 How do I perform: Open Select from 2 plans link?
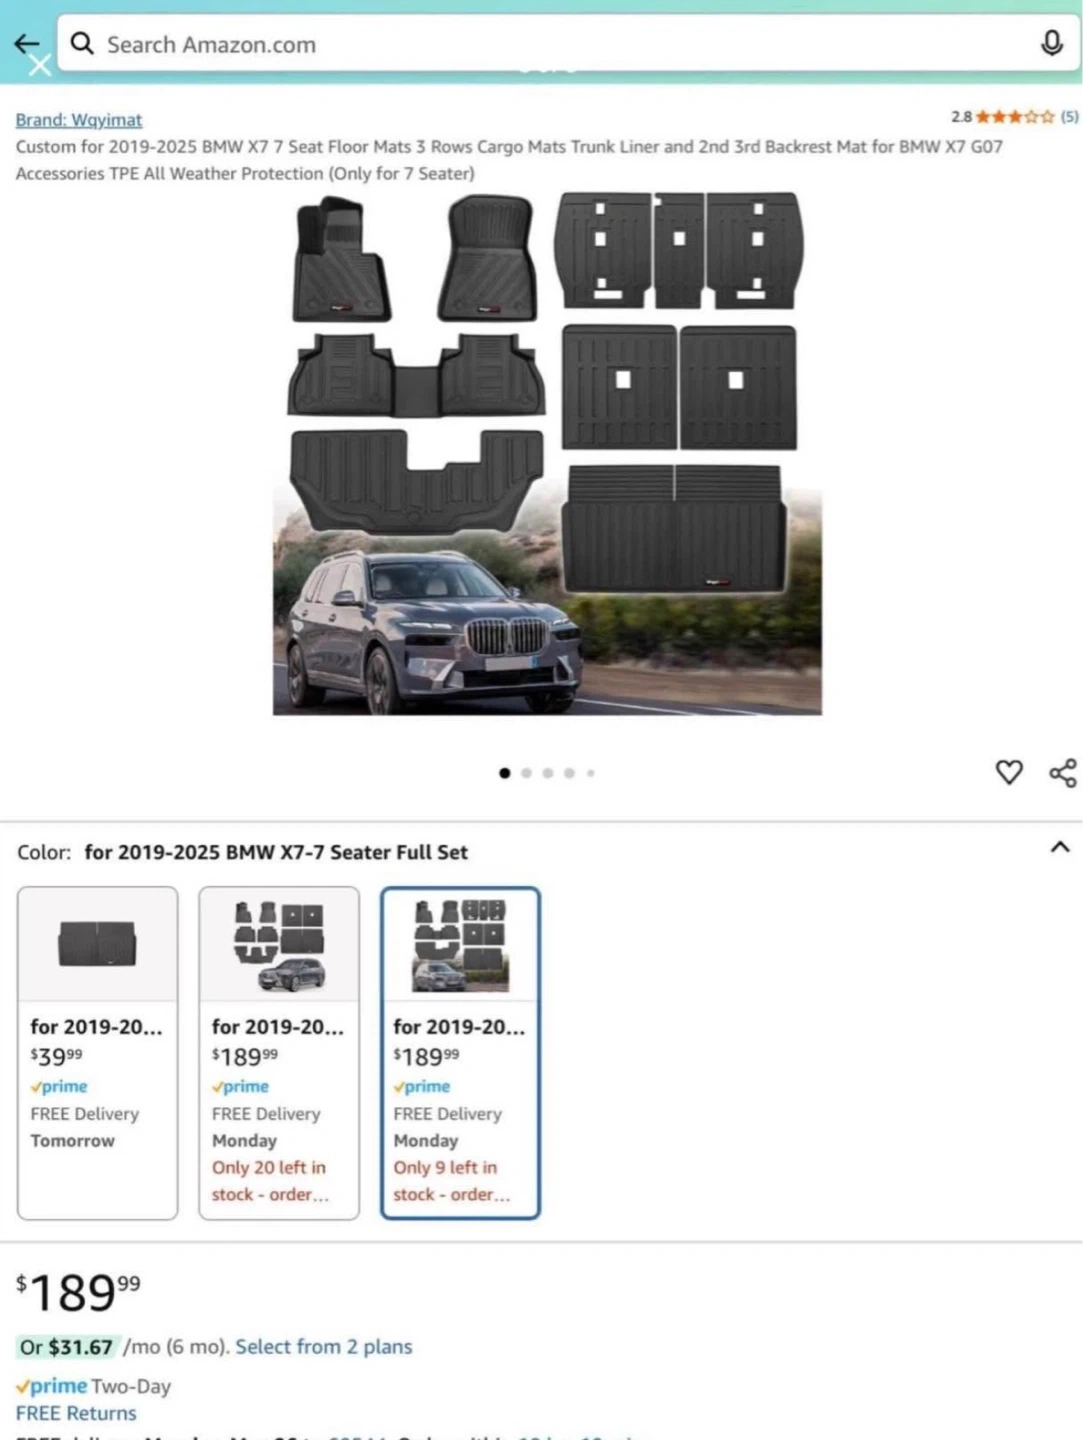[323, 1347]
